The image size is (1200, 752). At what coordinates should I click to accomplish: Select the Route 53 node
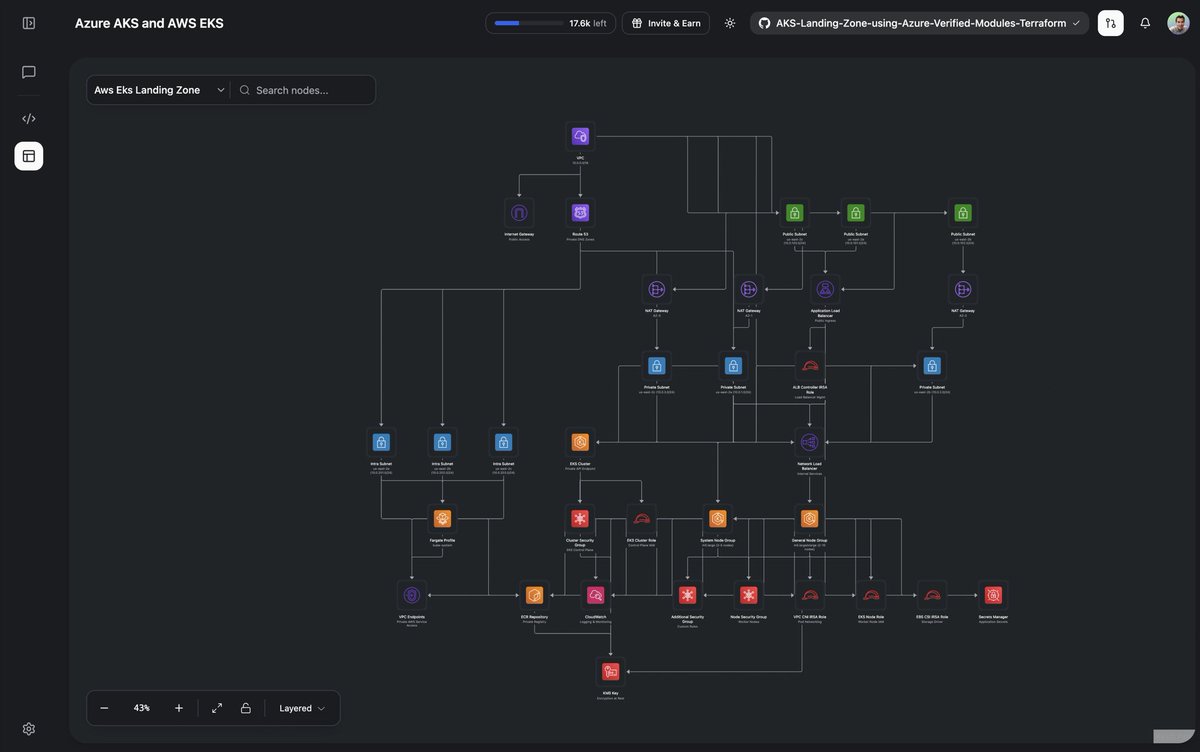click(580, 213)
